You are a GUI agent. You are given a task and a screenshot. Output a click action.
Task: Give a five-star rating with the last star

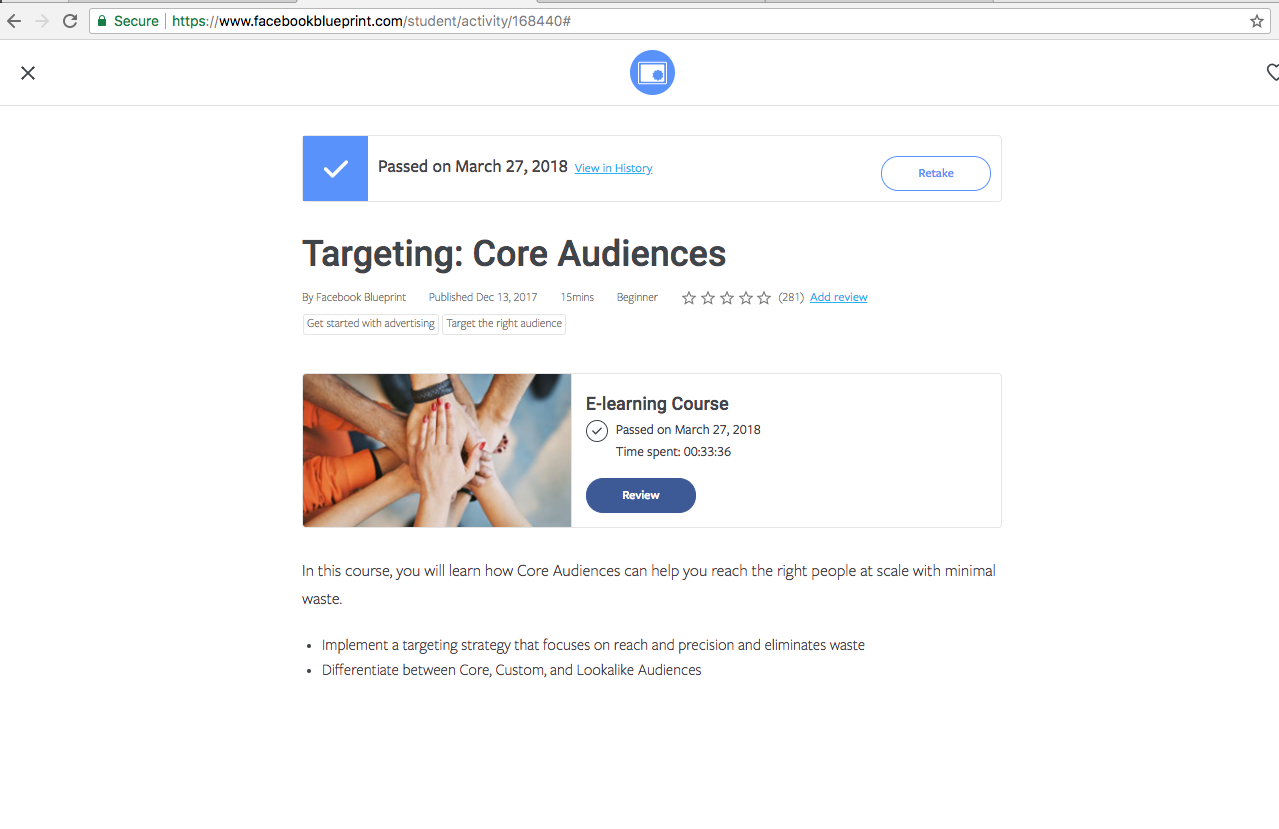pos(763,297)
